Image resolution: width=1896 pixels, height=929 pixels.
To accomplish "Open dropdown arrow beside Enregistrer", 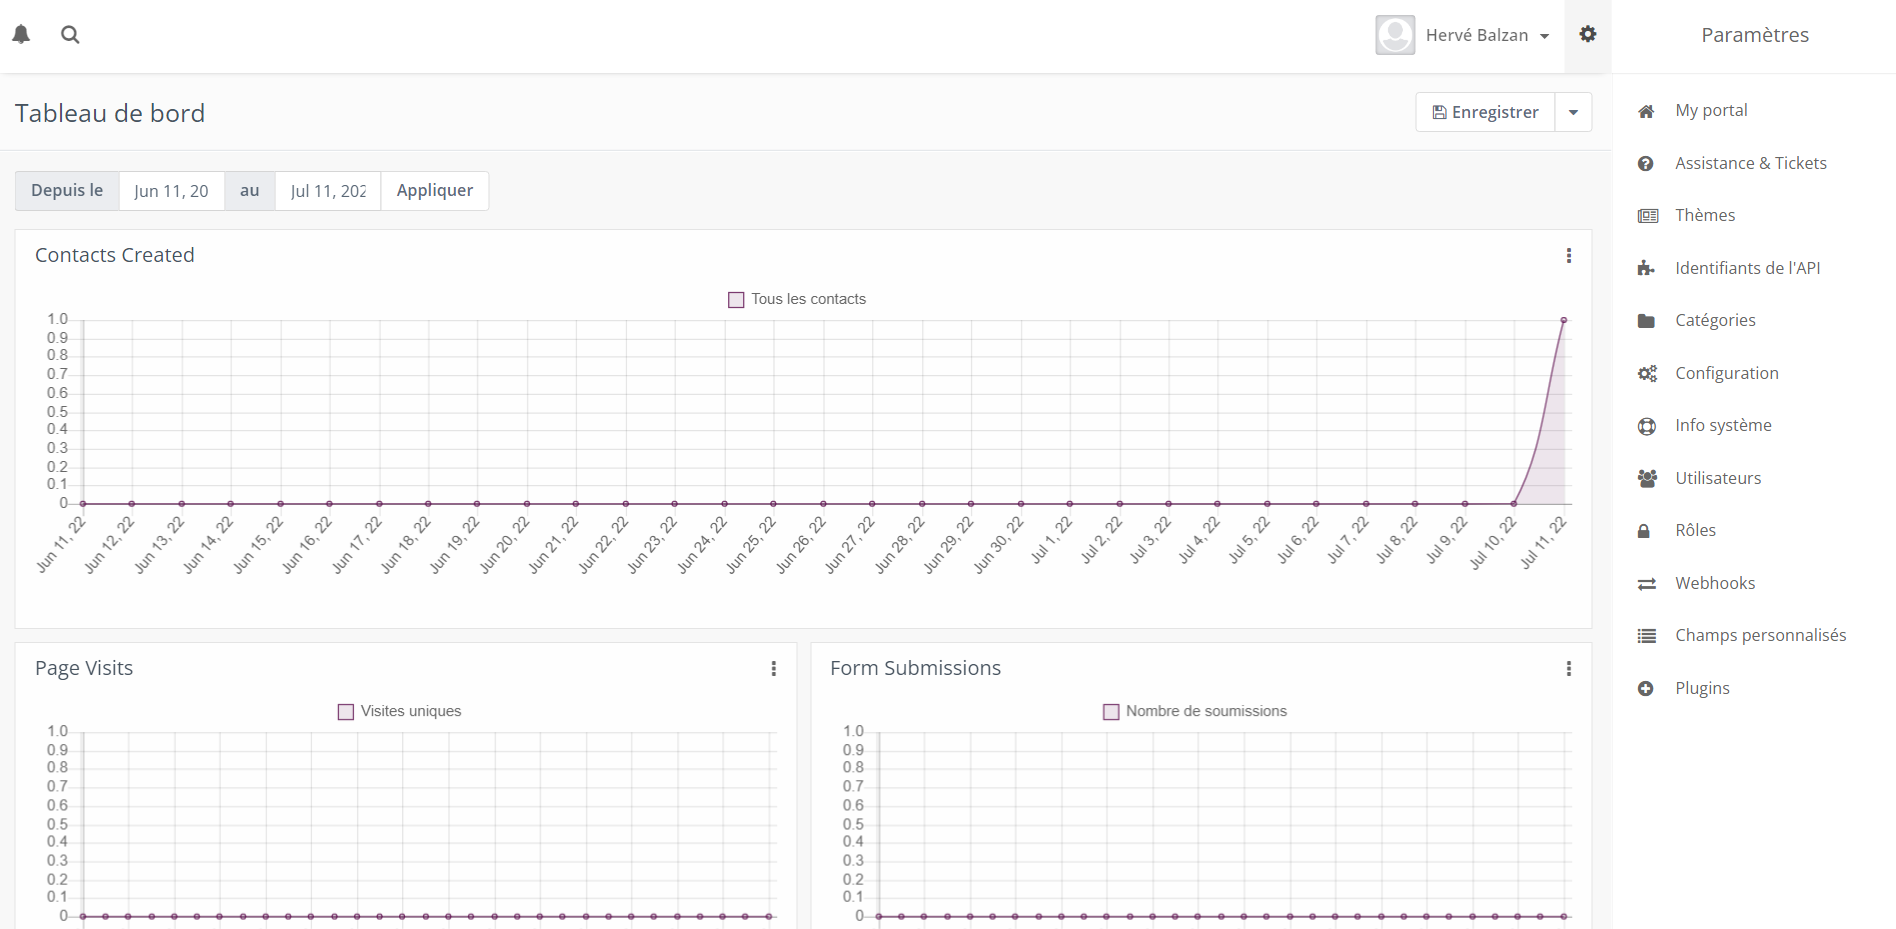I will tap(1573, 112).
